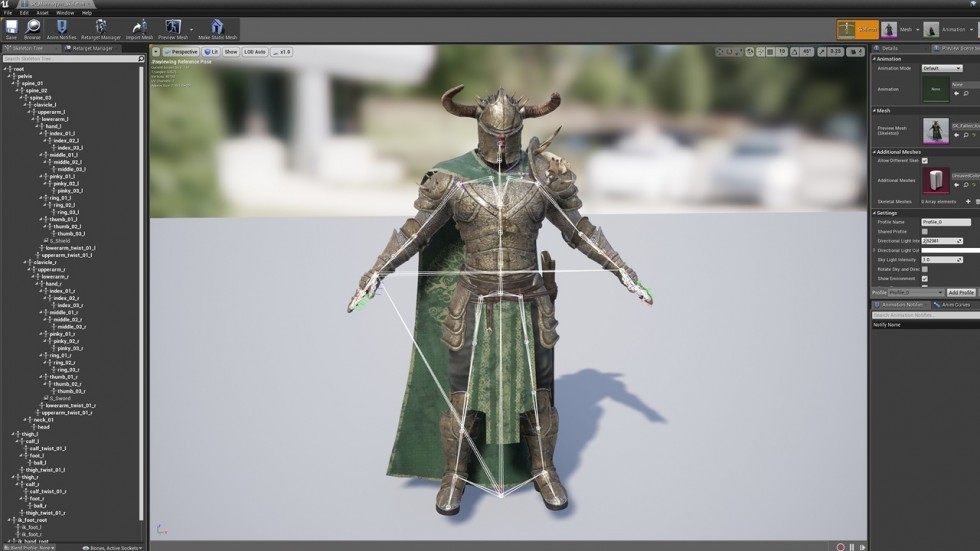Image resolution: width=980 pixels, height=551 pixels.
Task: Open the Animation Mode dropdown
Action: click(x=942, y=68)
